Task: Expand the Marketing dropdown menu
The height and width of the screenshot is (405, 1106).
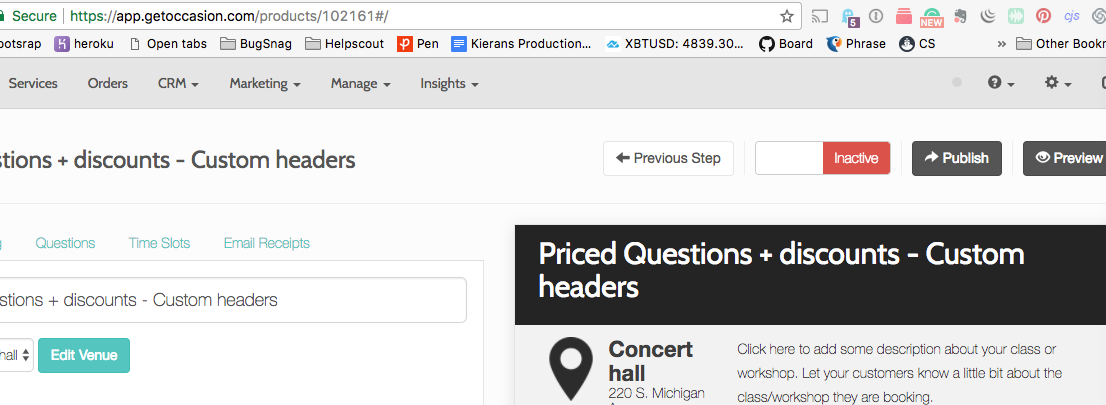Action: click(x=265, y=83)
